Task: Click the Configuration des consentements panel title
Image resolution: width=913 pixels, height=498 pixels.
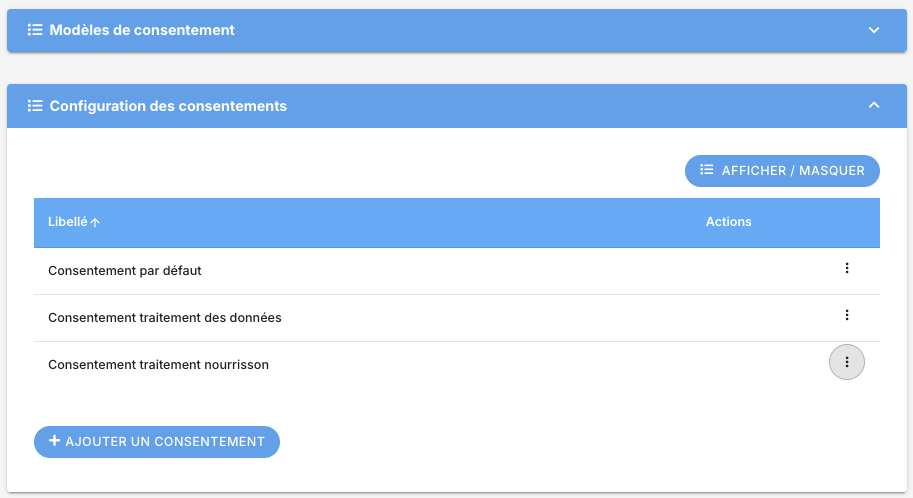Action: tap(168, 106)
